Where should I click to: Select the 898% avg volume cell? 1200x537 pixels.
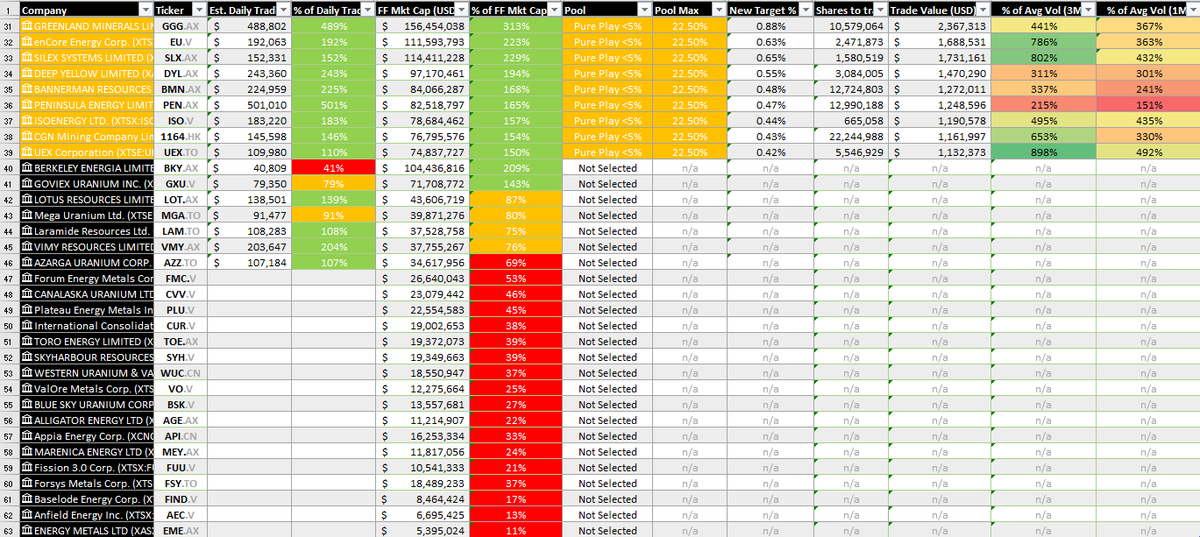pyautogui.click(x=1043, y=153)
